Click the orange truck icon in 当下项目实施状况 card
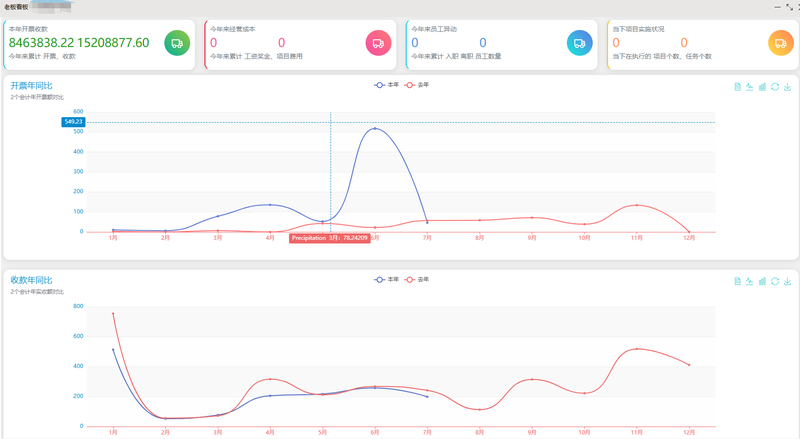 pyautogui.click(x=781, y=43)
